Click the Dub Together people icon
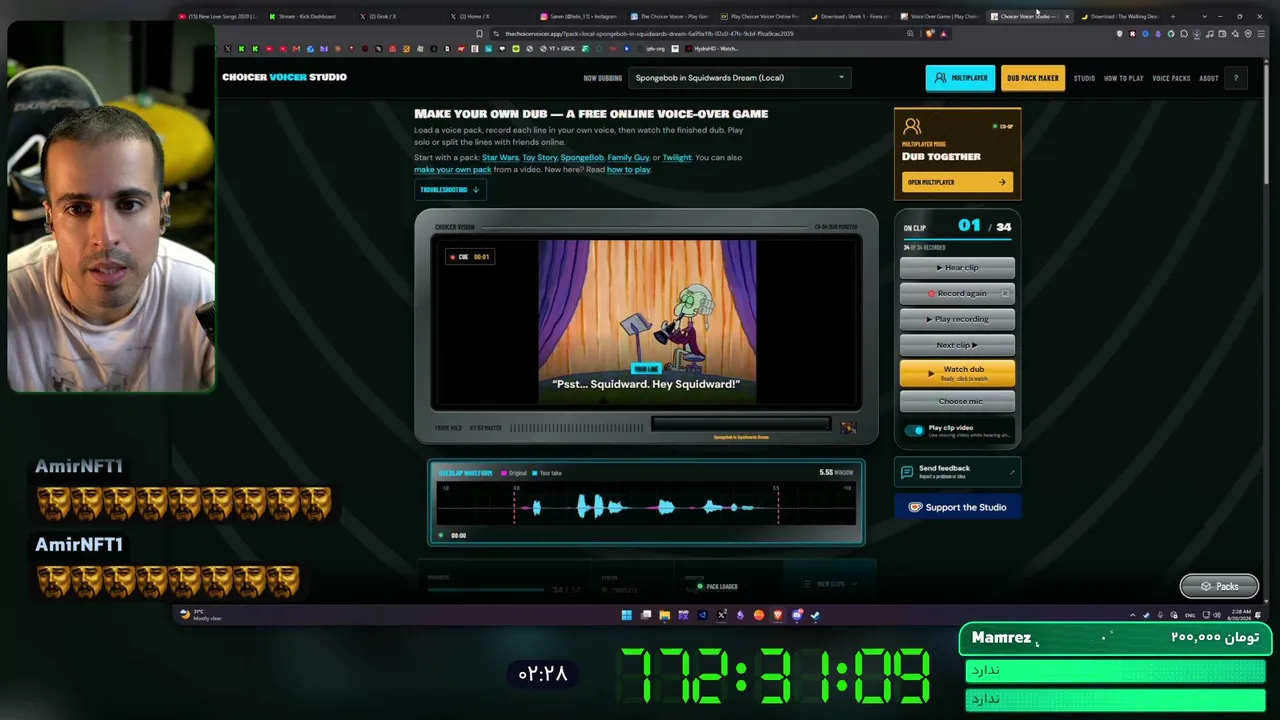Screen dimensions: 1280x720 tap(911, 127)
